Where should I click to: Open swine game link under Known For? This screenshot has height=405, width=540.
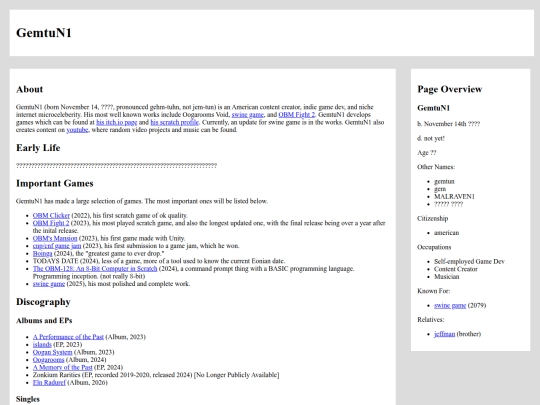click(x=450, y=305)
